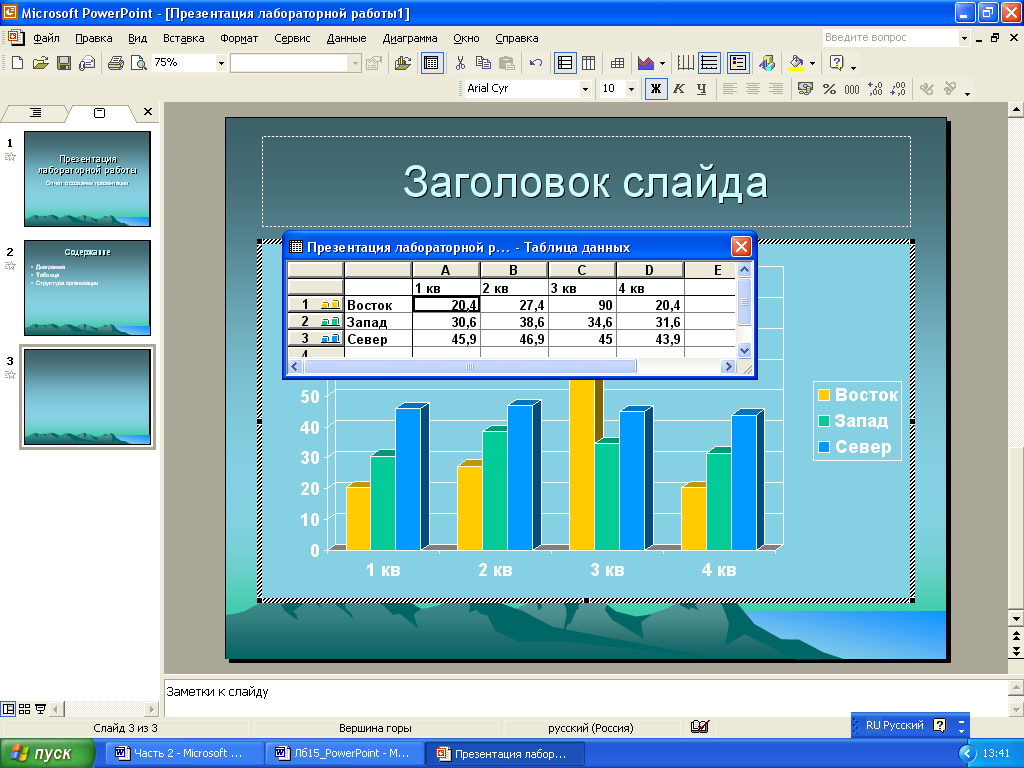The image size is (1024, 768).
Task: Click the Запад row label cell
Action: [378, 322]
